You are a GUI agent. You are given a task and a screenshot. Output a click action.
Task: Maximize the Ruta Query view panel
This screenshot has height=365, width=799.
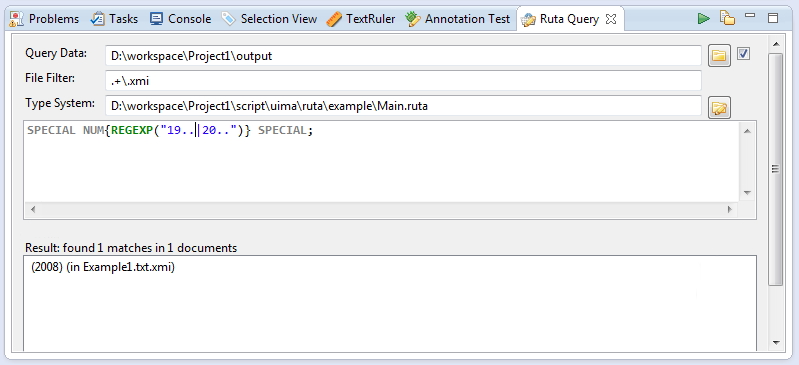(773, 18)
